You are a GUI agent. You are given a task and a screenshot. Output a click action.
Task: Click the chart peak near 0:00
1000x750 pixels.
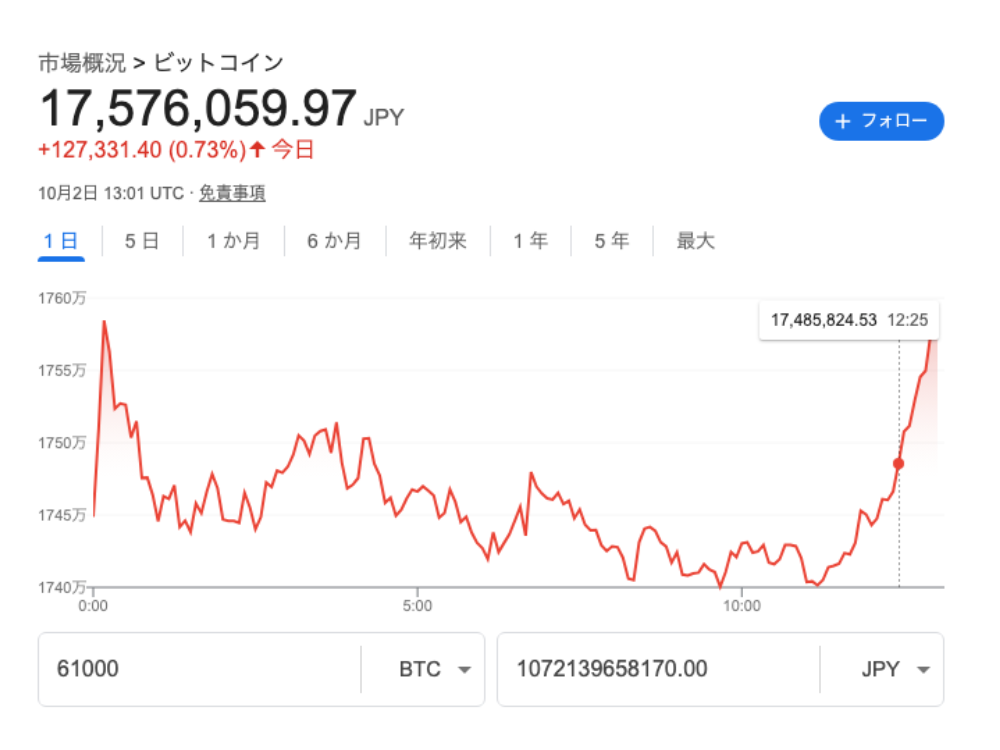tap(104, 322)
